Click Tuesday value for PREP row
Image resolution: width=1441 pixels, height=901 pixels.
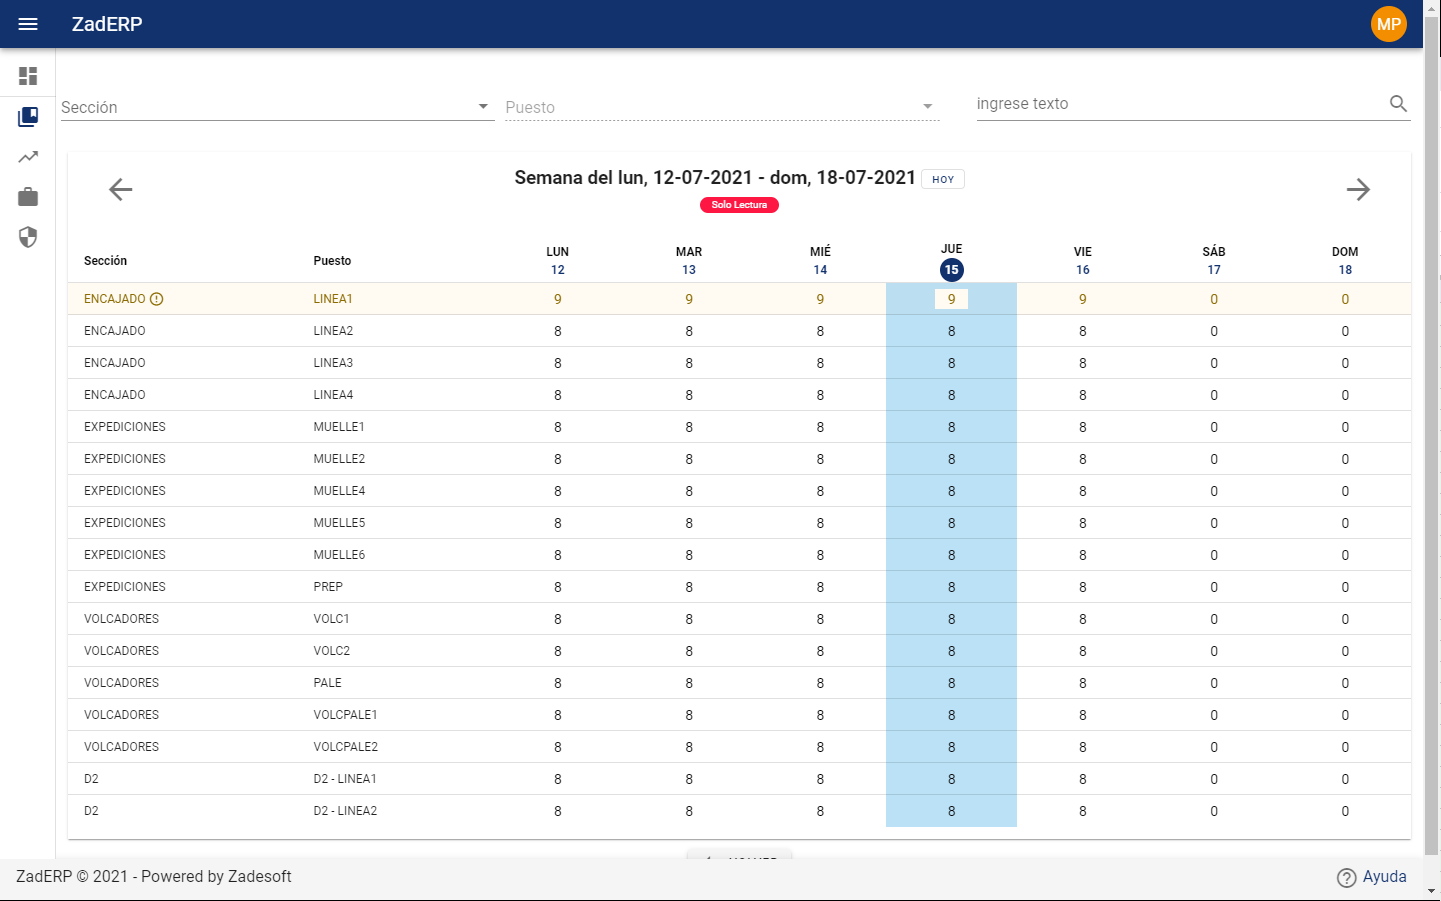coord(689,587)
